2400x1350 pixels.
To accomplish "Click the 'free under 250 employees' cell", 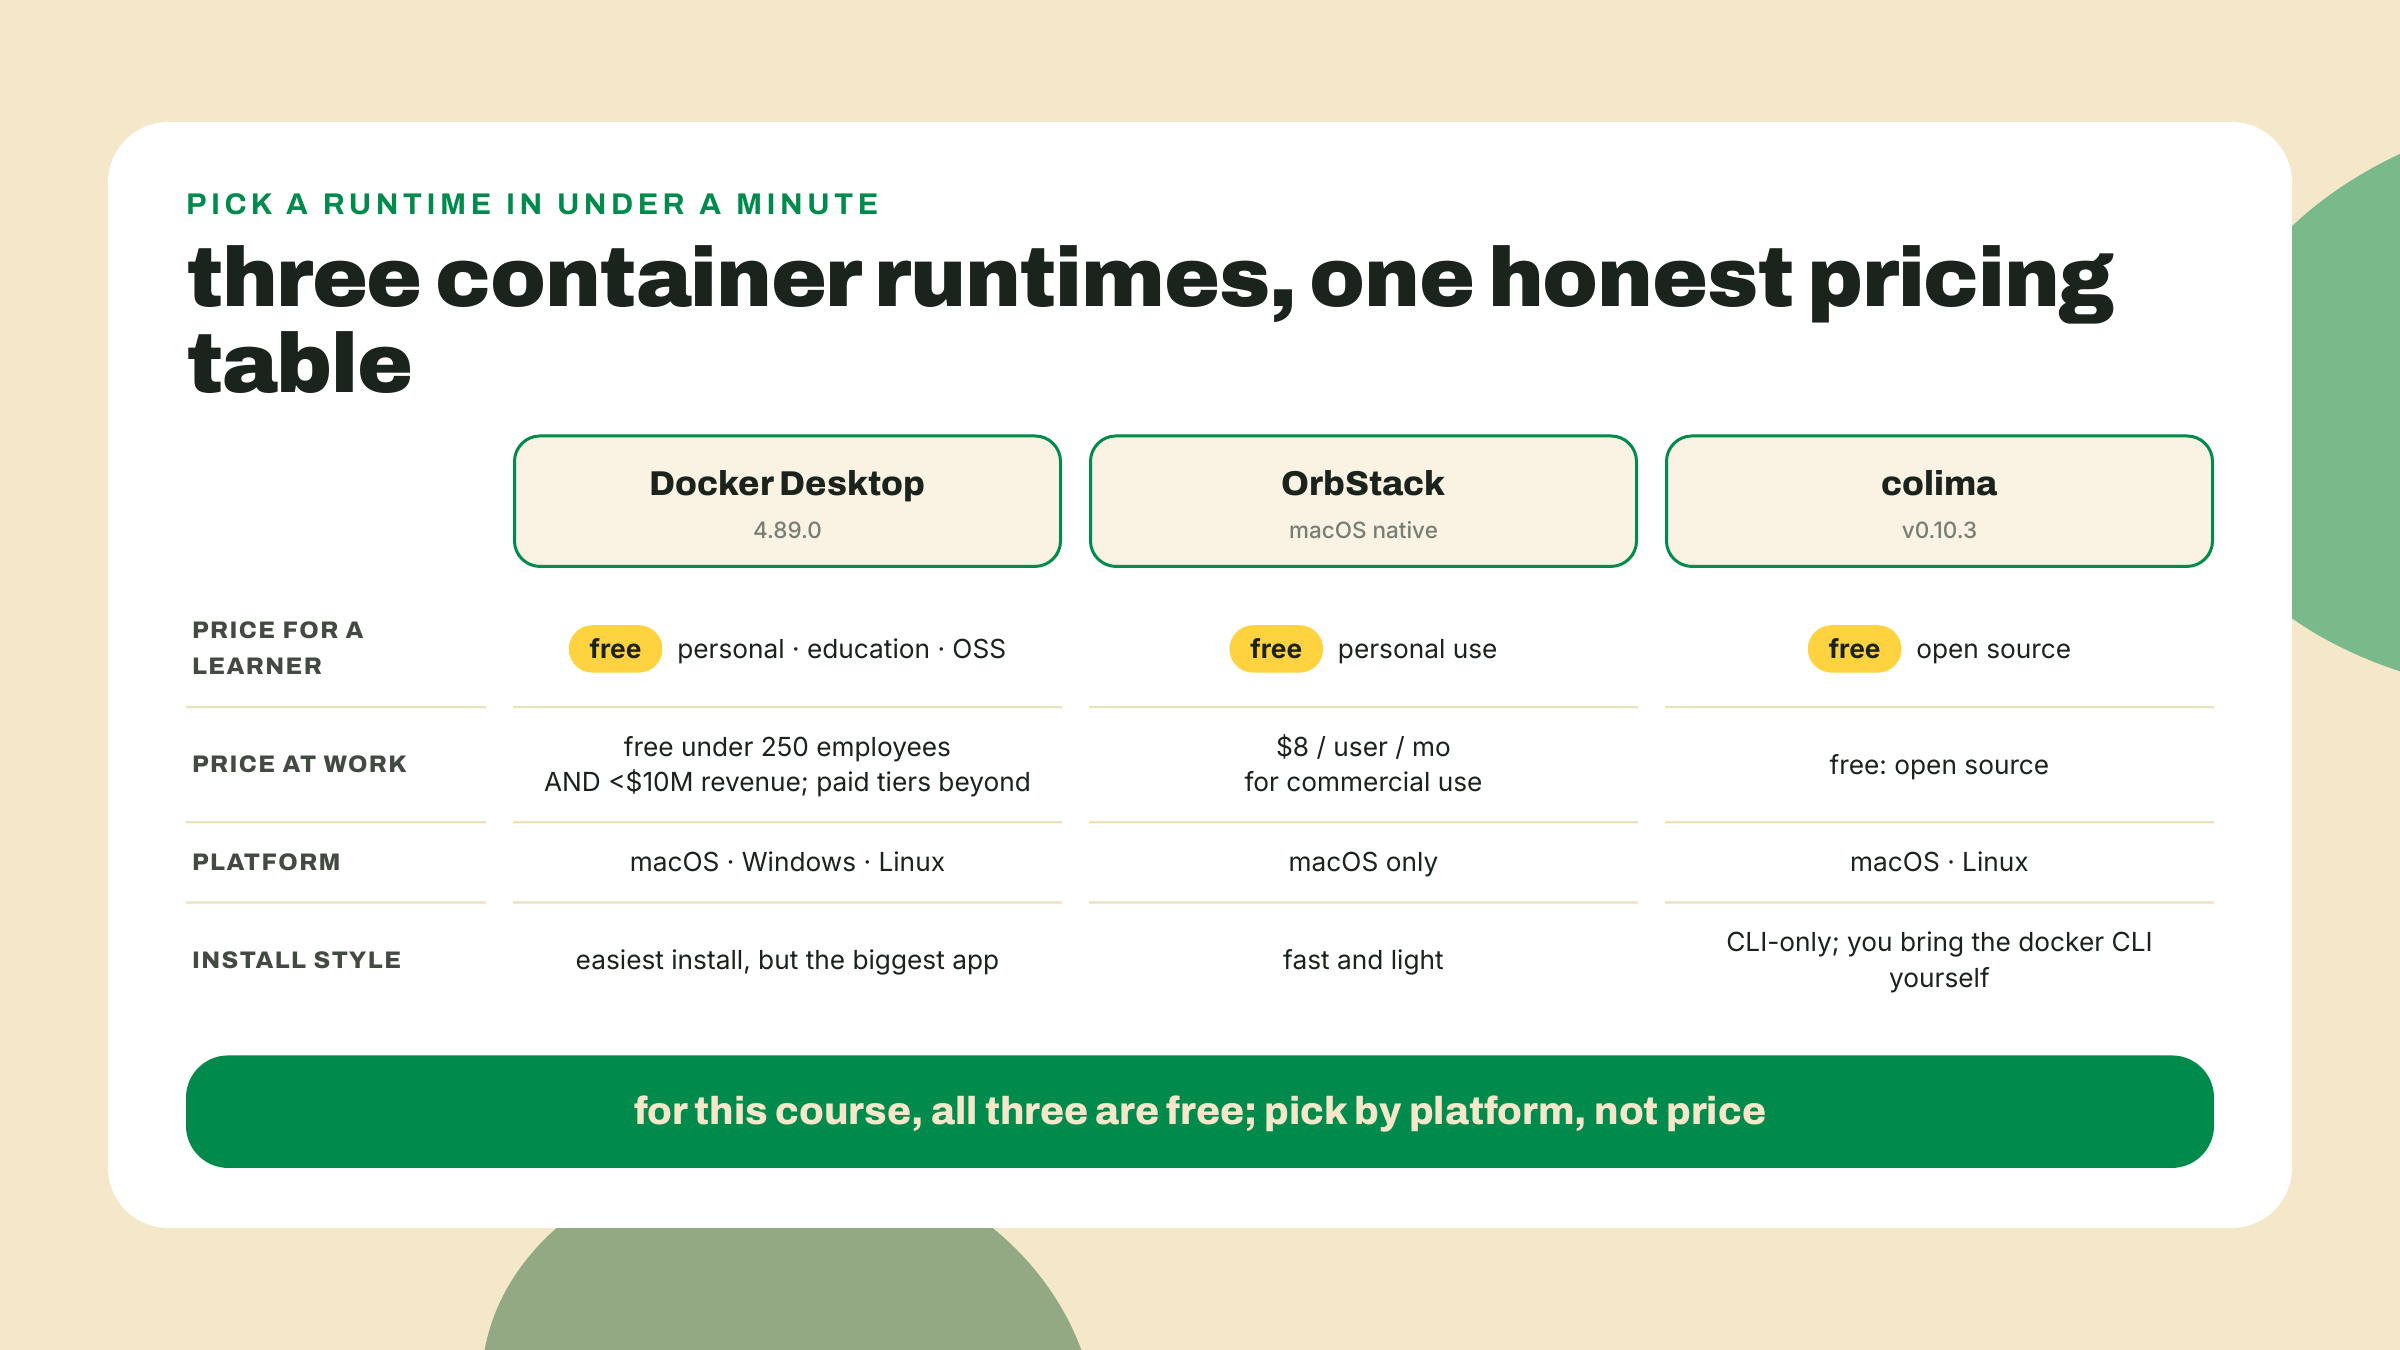I will (x=787, y=764).
